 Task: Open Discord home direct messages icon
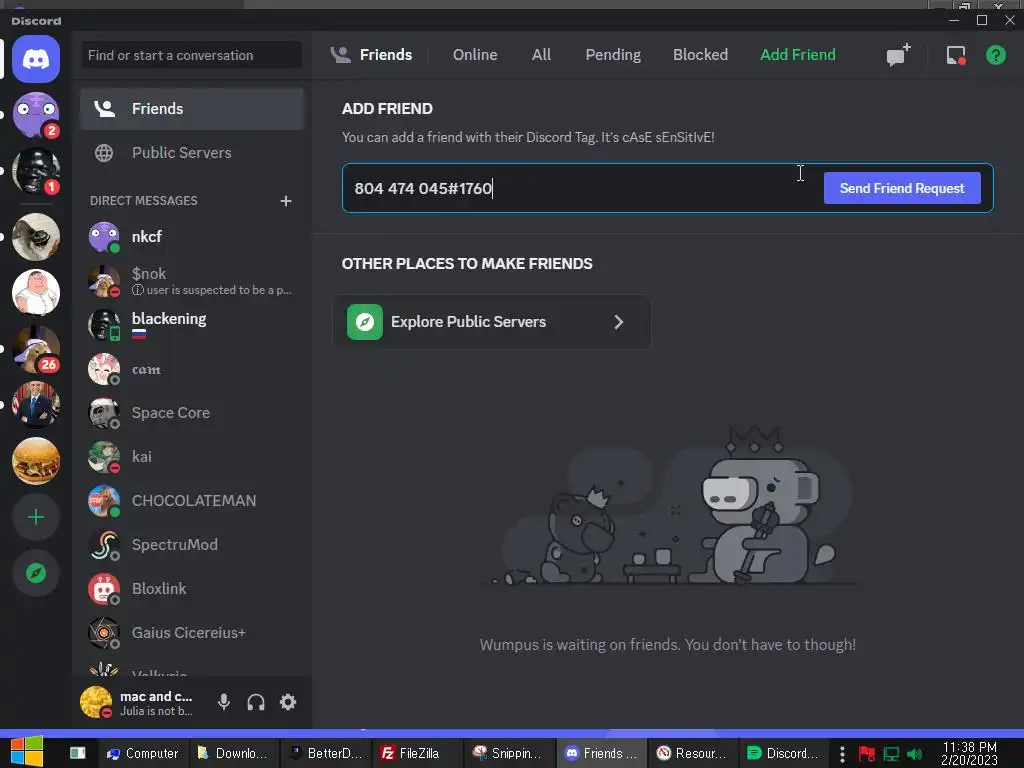(36, 59)
